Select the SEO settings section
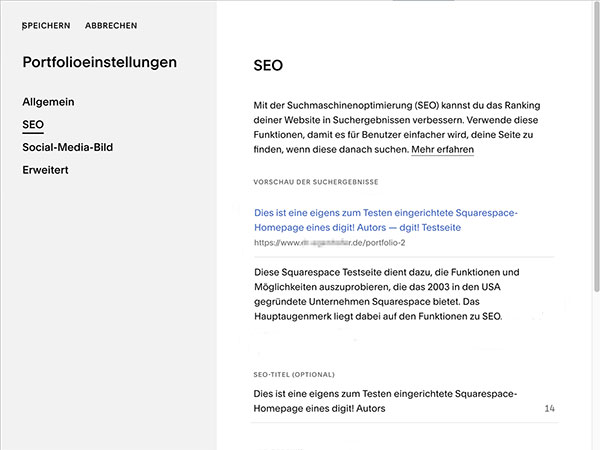Viewport: 600px width, 450px height. click(x=33, y=125)
